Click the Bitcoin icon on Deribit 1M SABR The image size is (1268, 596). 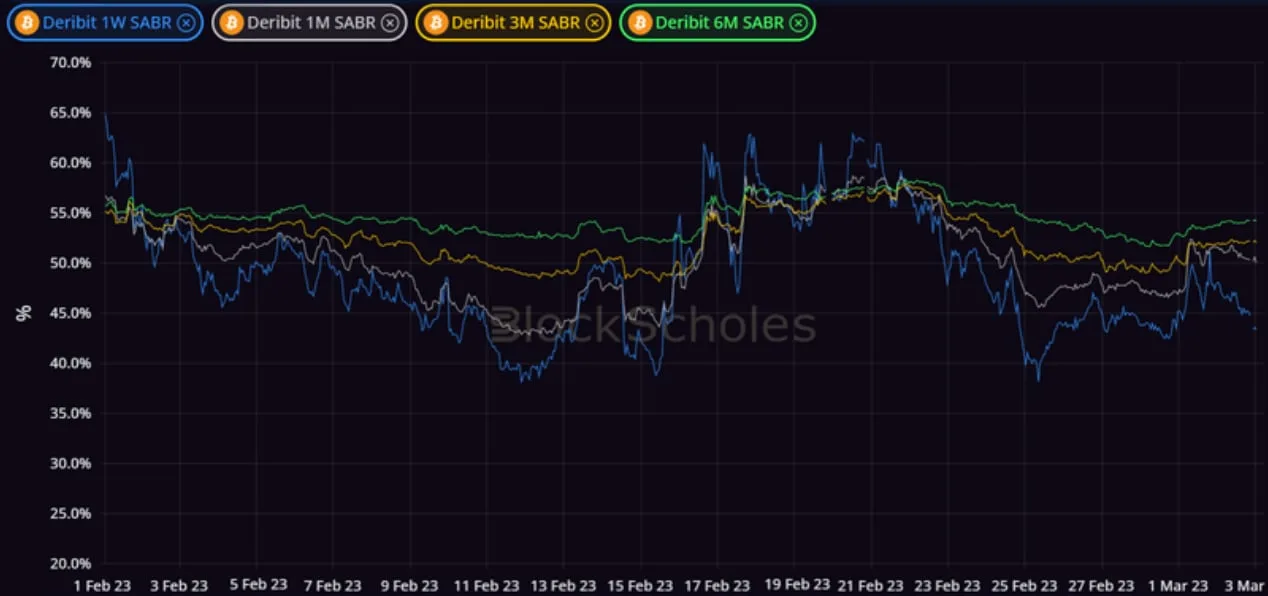[231, 22]
